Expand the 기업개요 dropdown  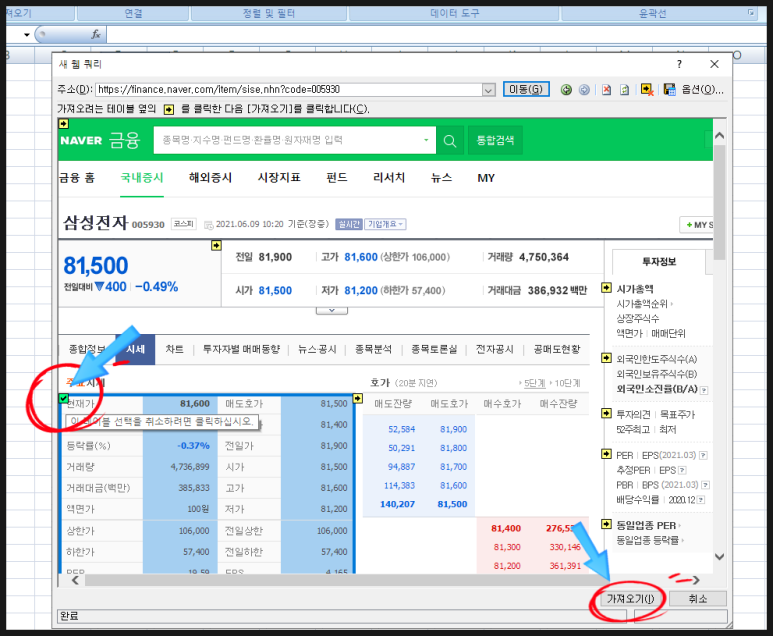tap(386, 224)
